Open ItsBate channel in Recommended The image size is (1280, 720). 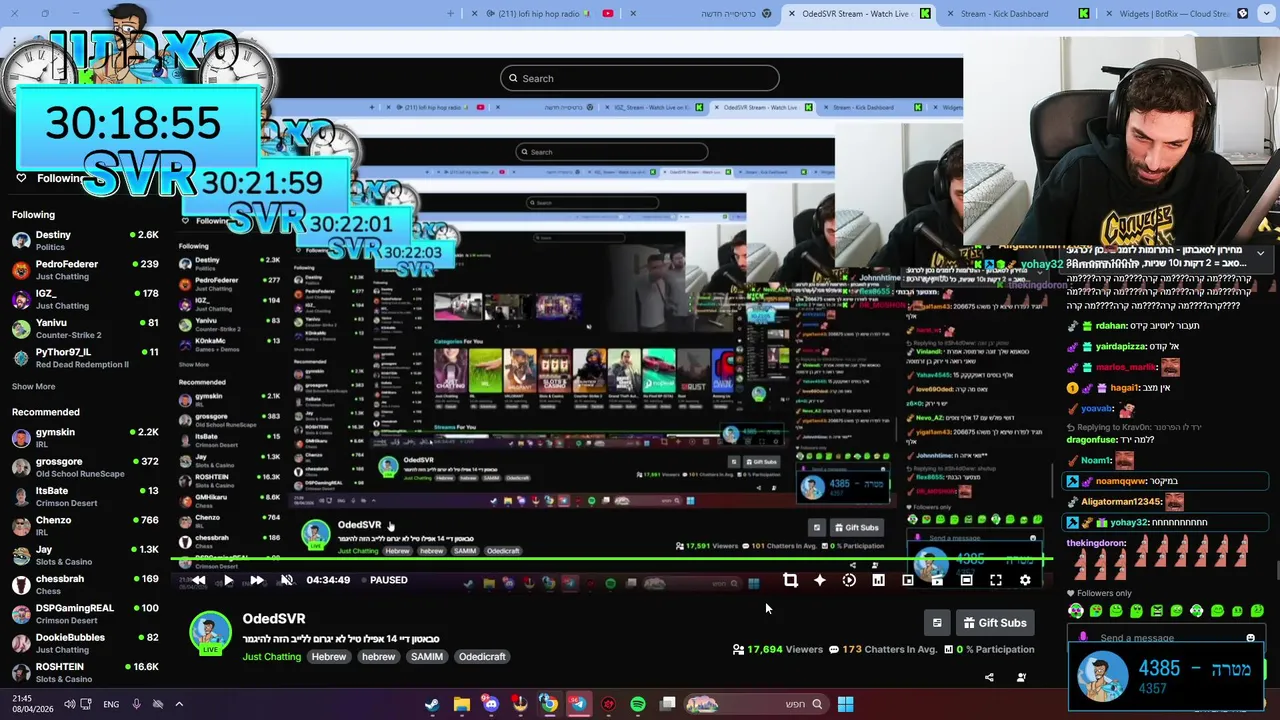[x=85, y=497]
